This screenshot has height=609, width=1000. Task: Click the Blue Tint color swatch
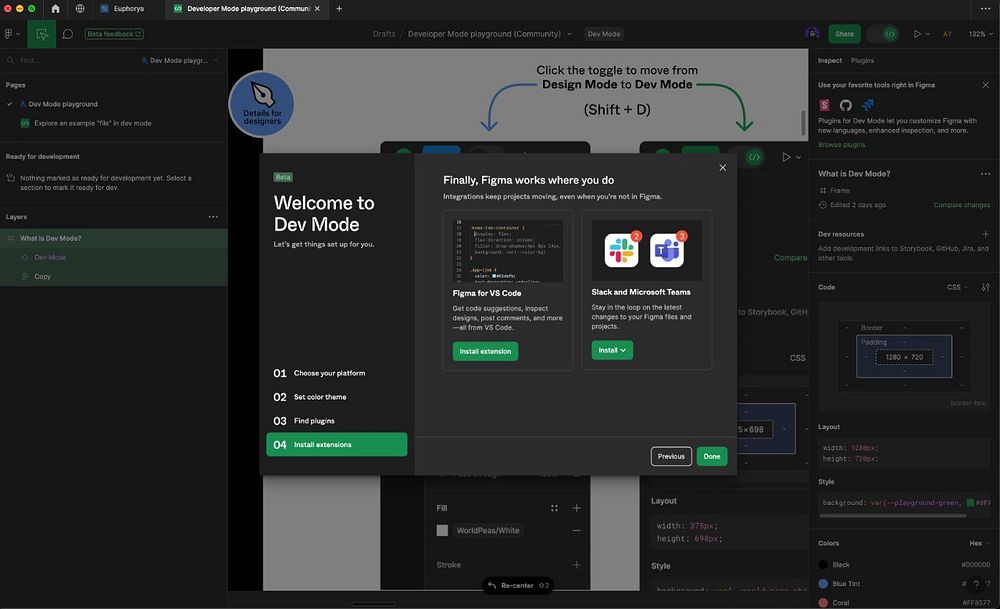tap(823, 583)
